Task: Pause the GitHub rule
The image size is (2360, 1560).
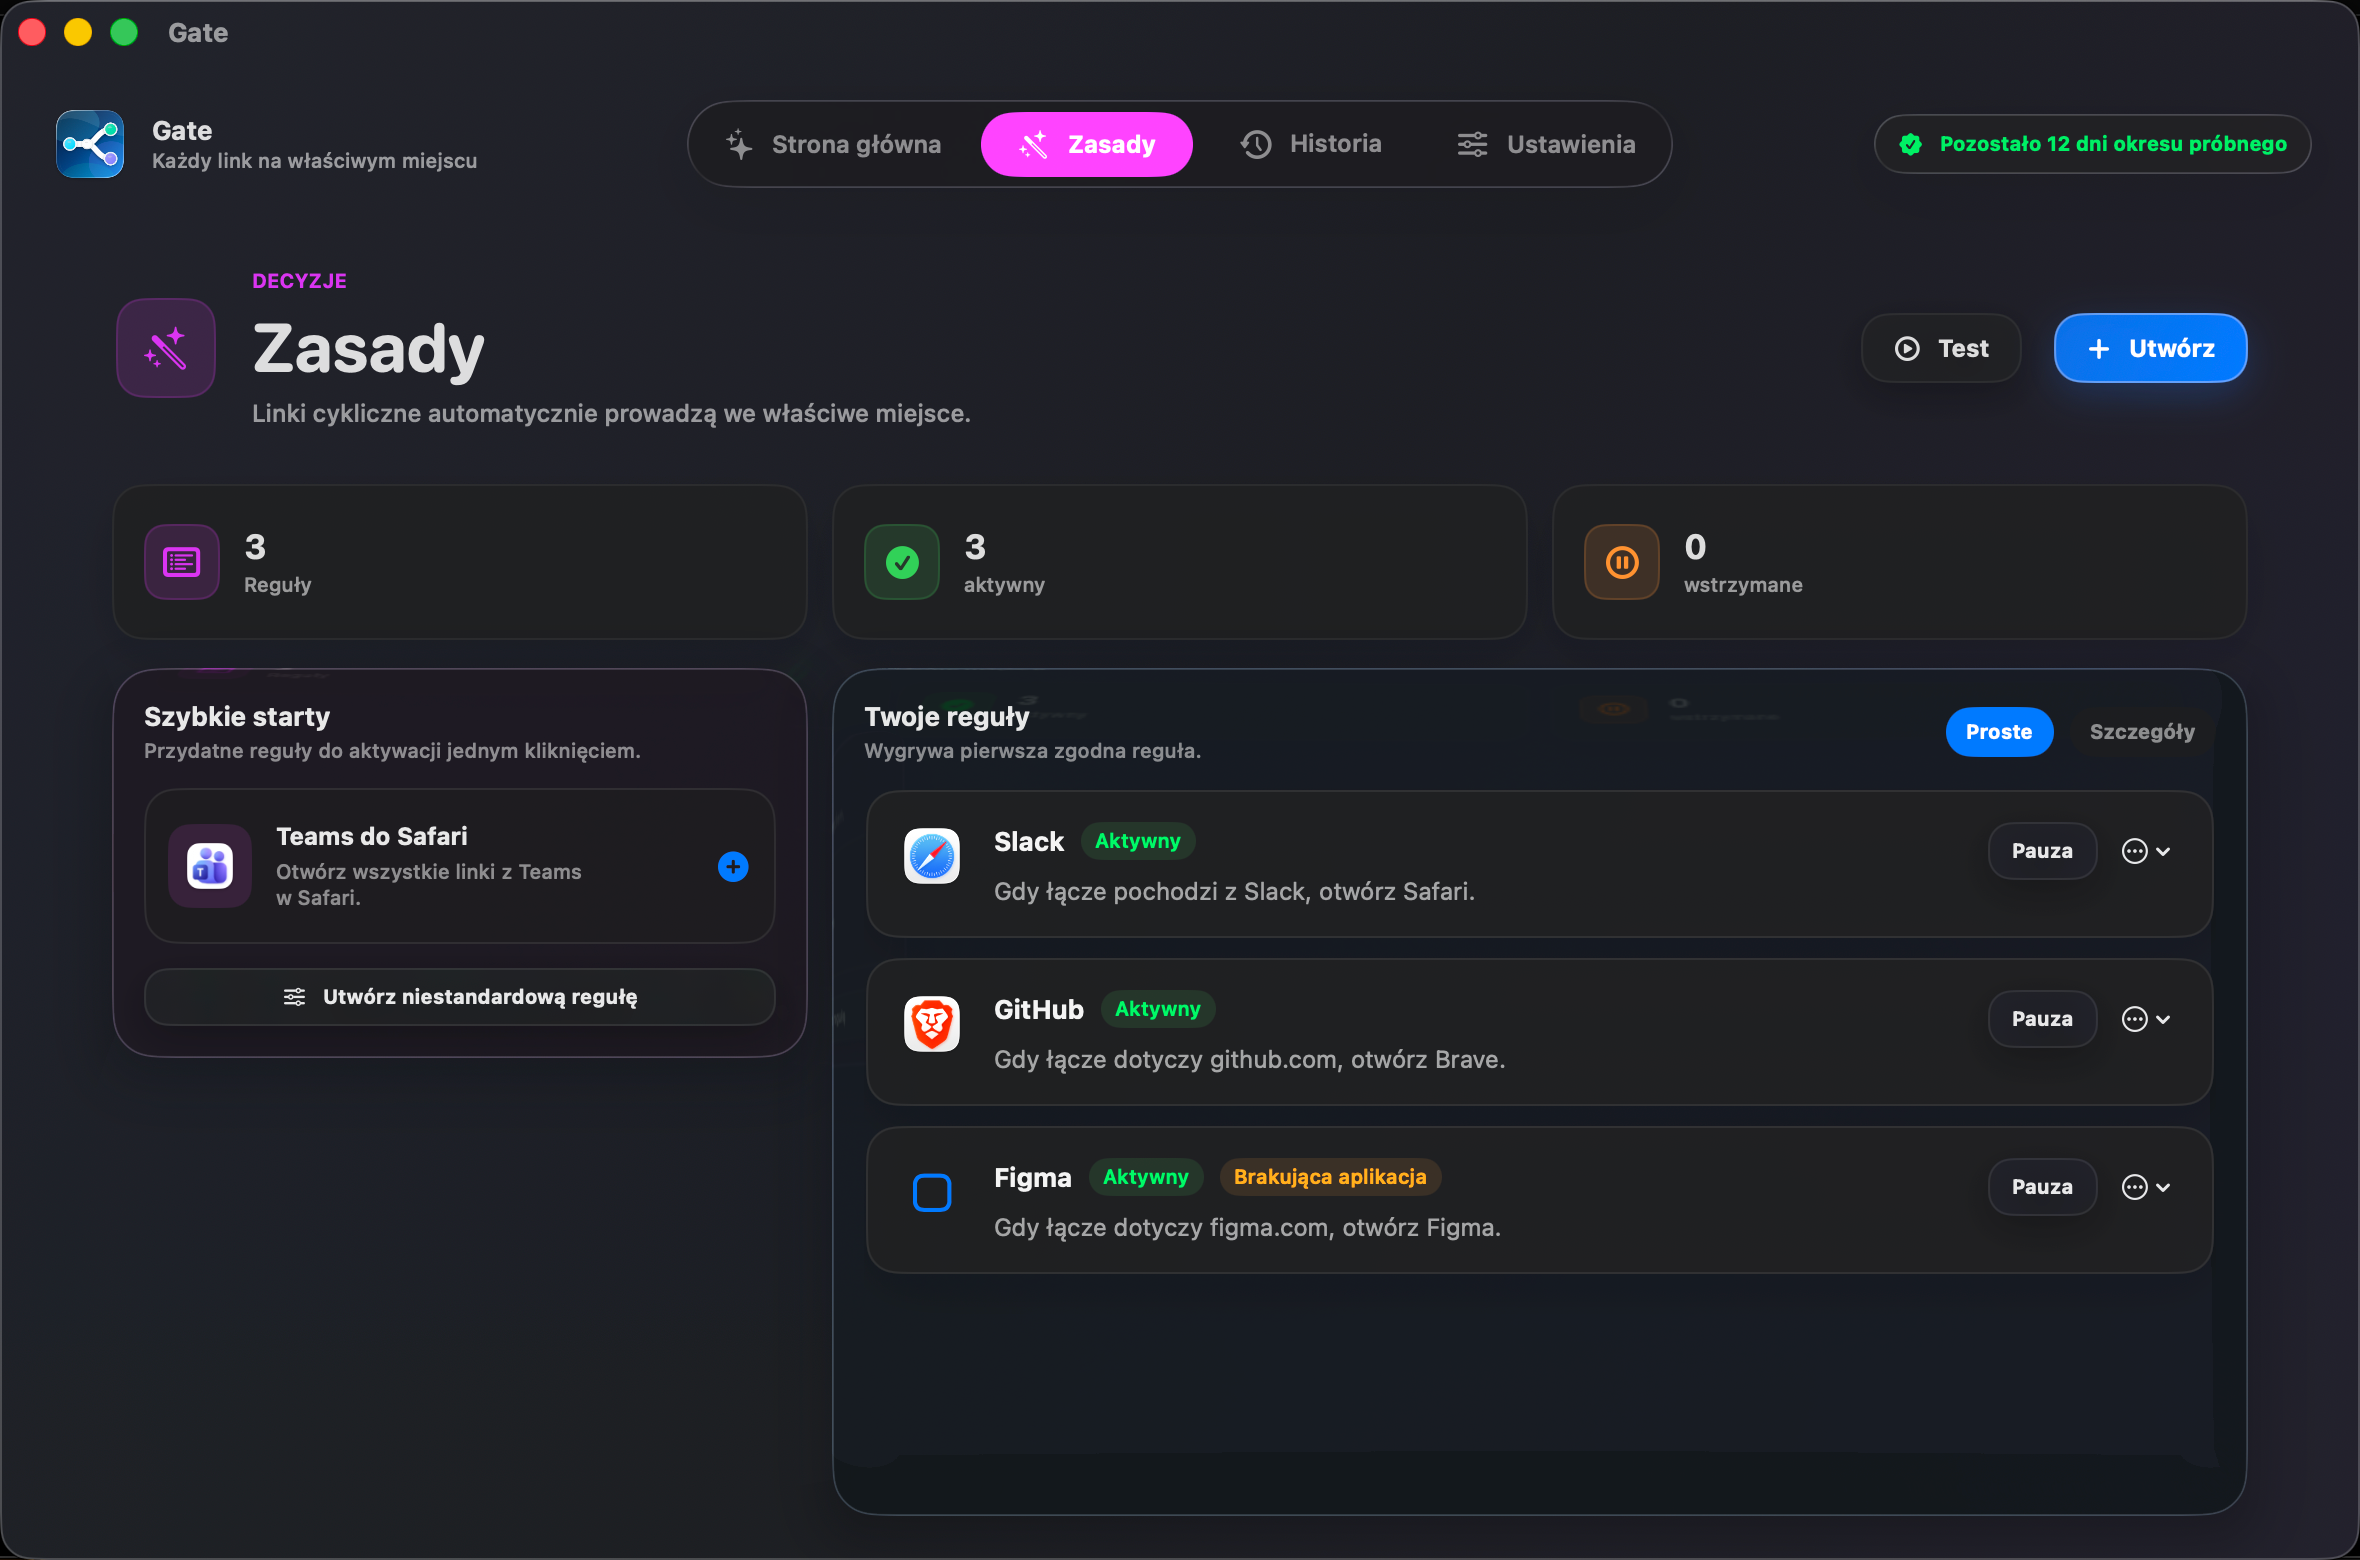Action: pyautogui.click(x=2042, y=1019)
